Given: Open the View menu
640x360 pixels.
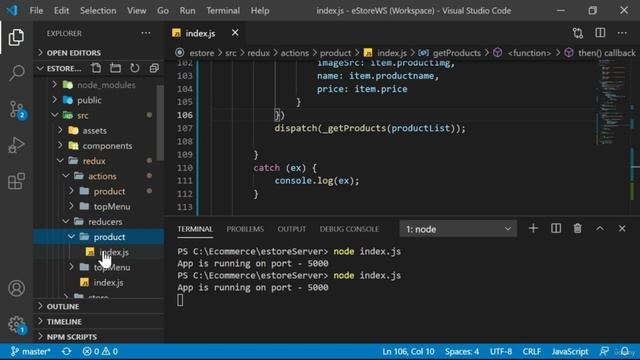Looking at the screenshot, I should (136, 11).
